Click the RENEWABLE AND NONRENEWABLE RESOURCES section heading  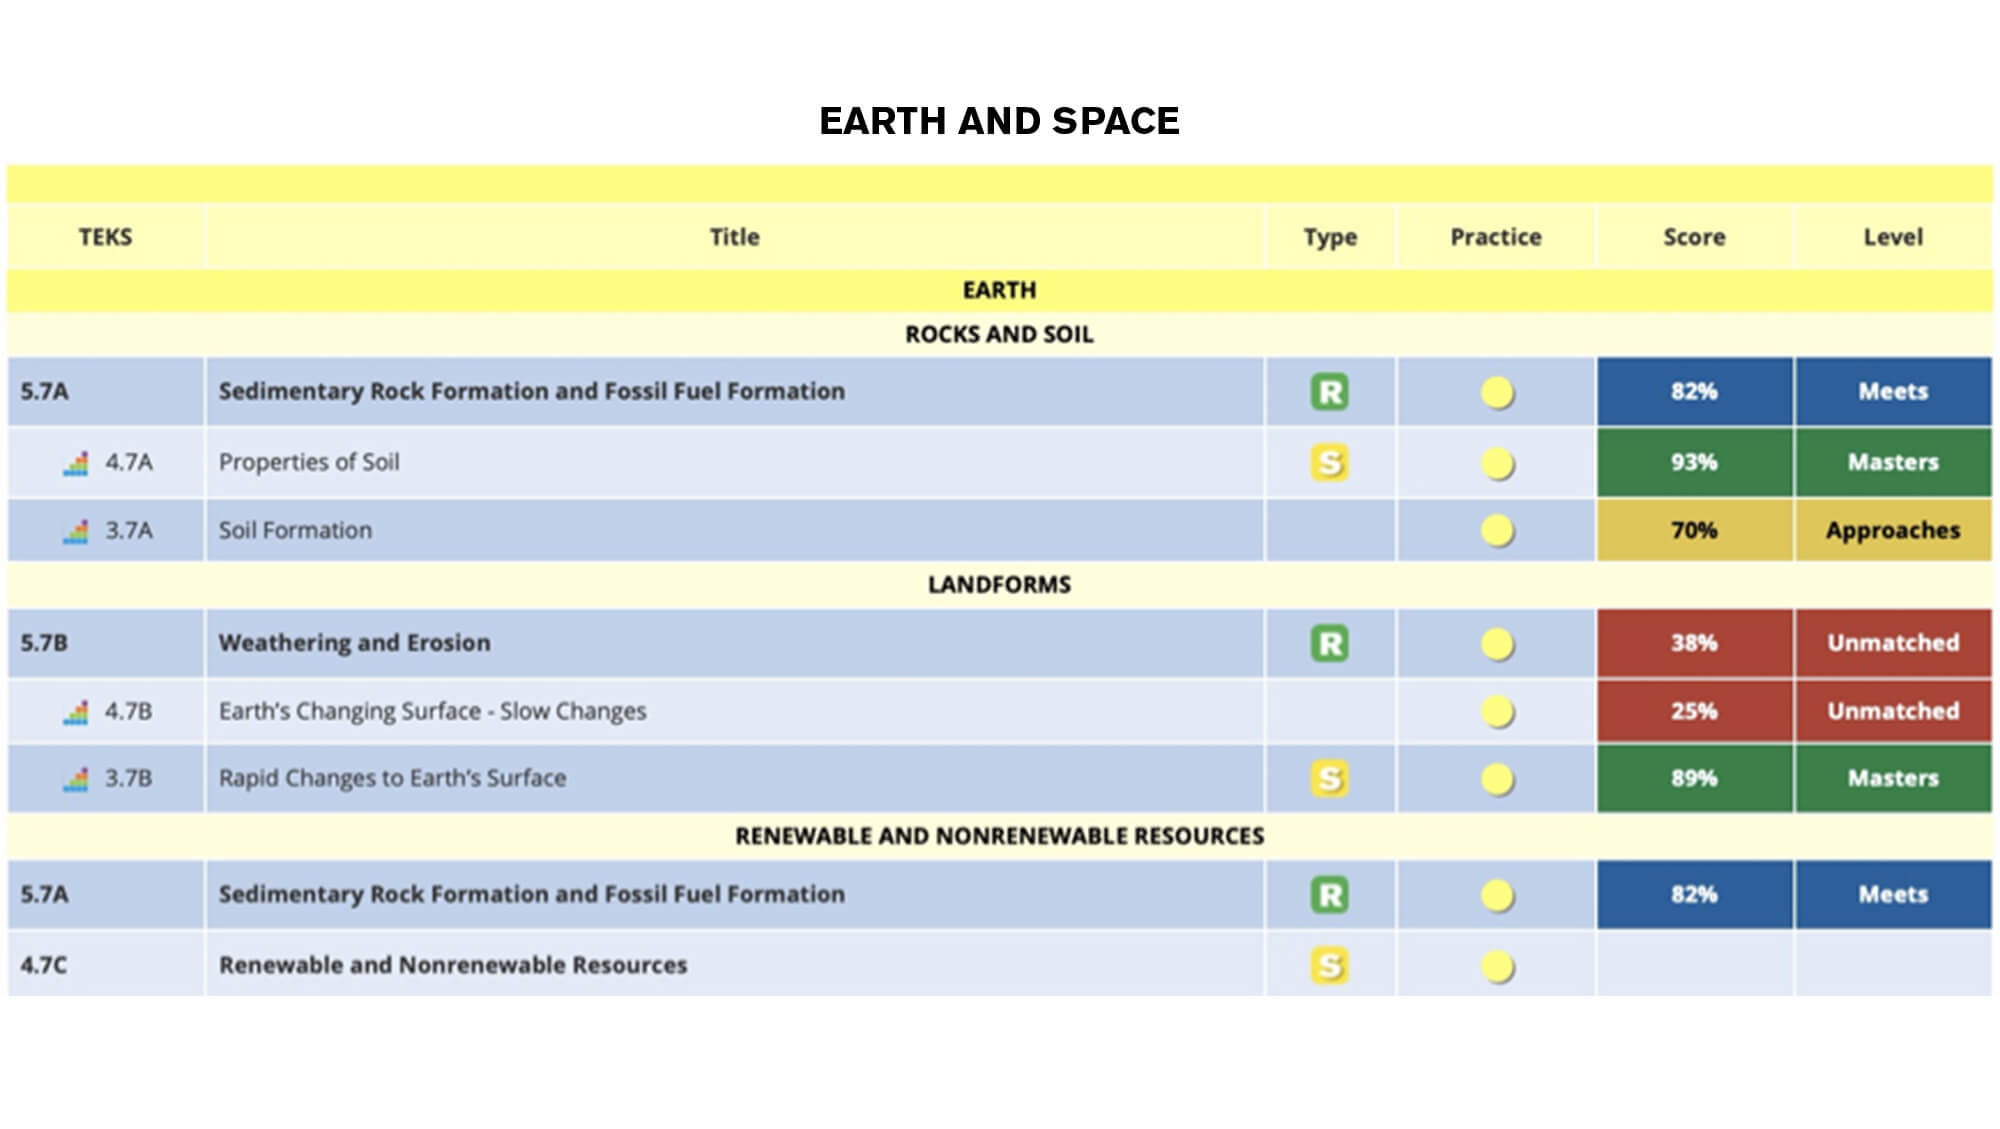(999, 836)
